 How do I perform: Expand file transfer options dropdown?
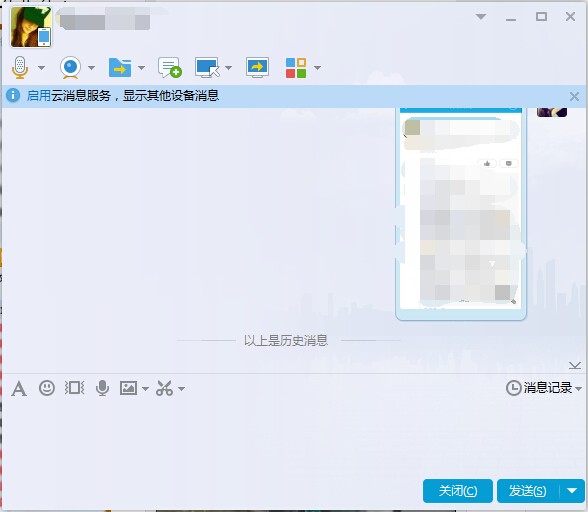click(x=141, y=68)
